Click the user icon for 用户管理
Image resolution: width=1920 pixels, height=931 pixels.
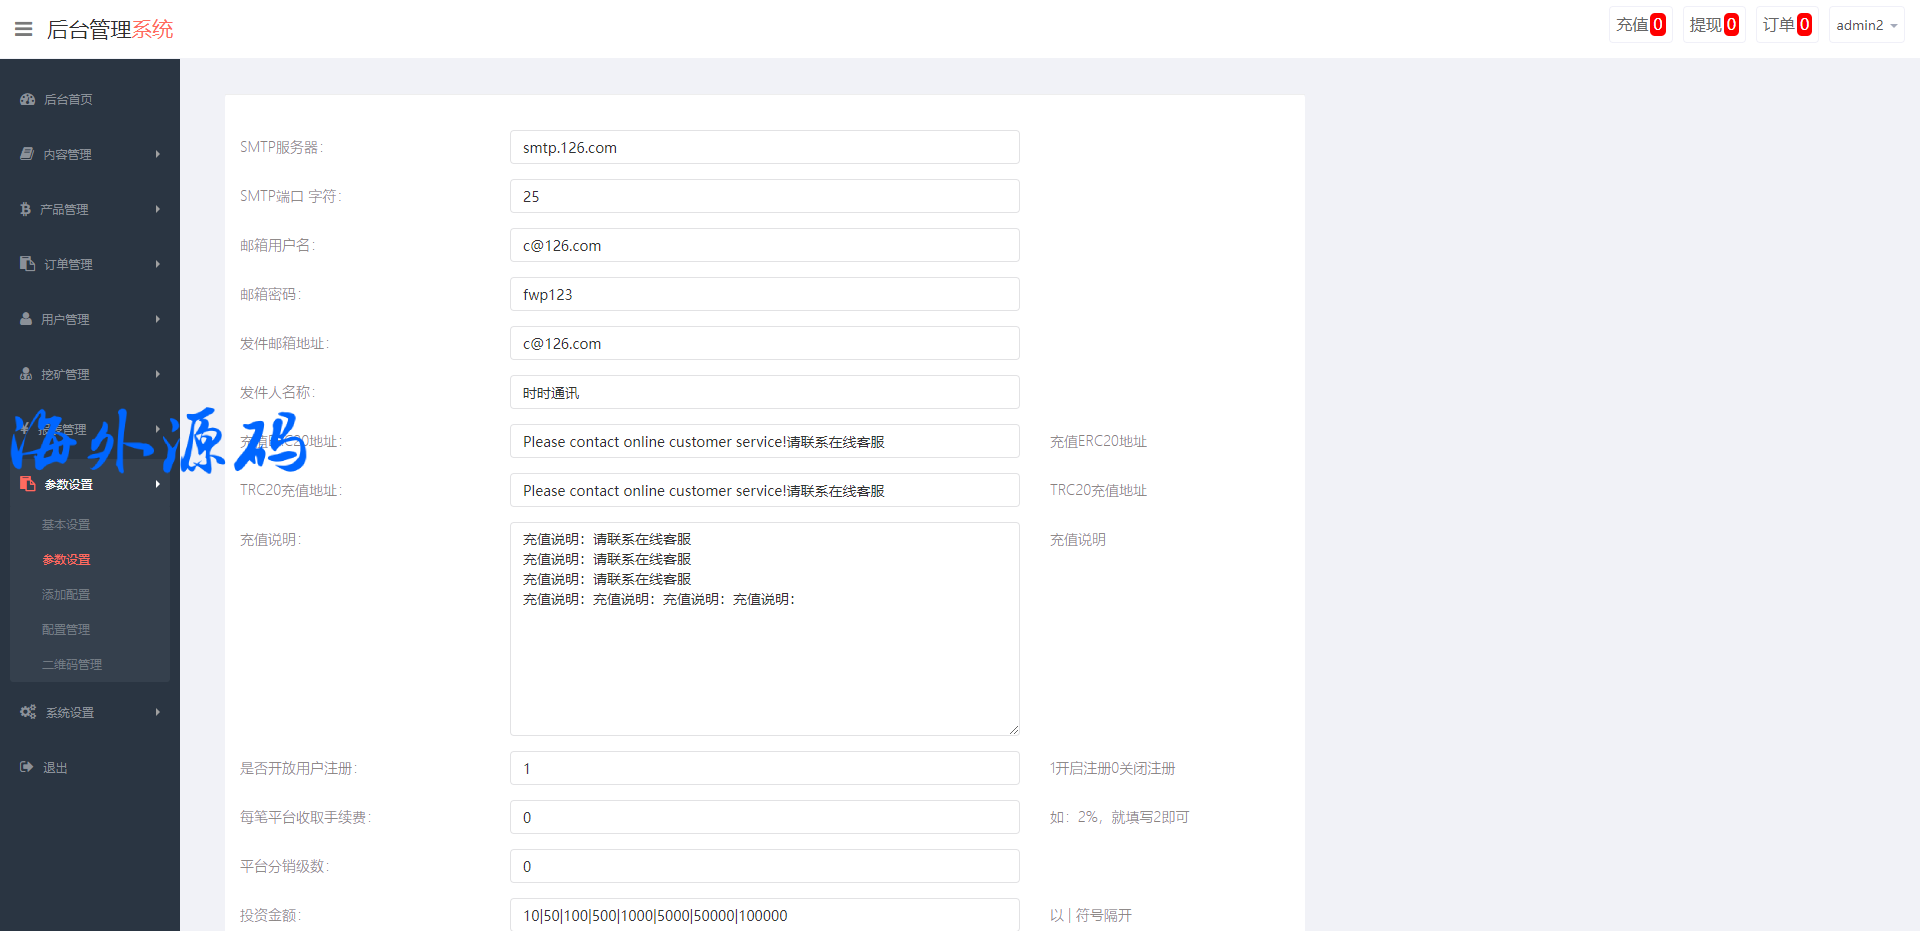[26, 319]
